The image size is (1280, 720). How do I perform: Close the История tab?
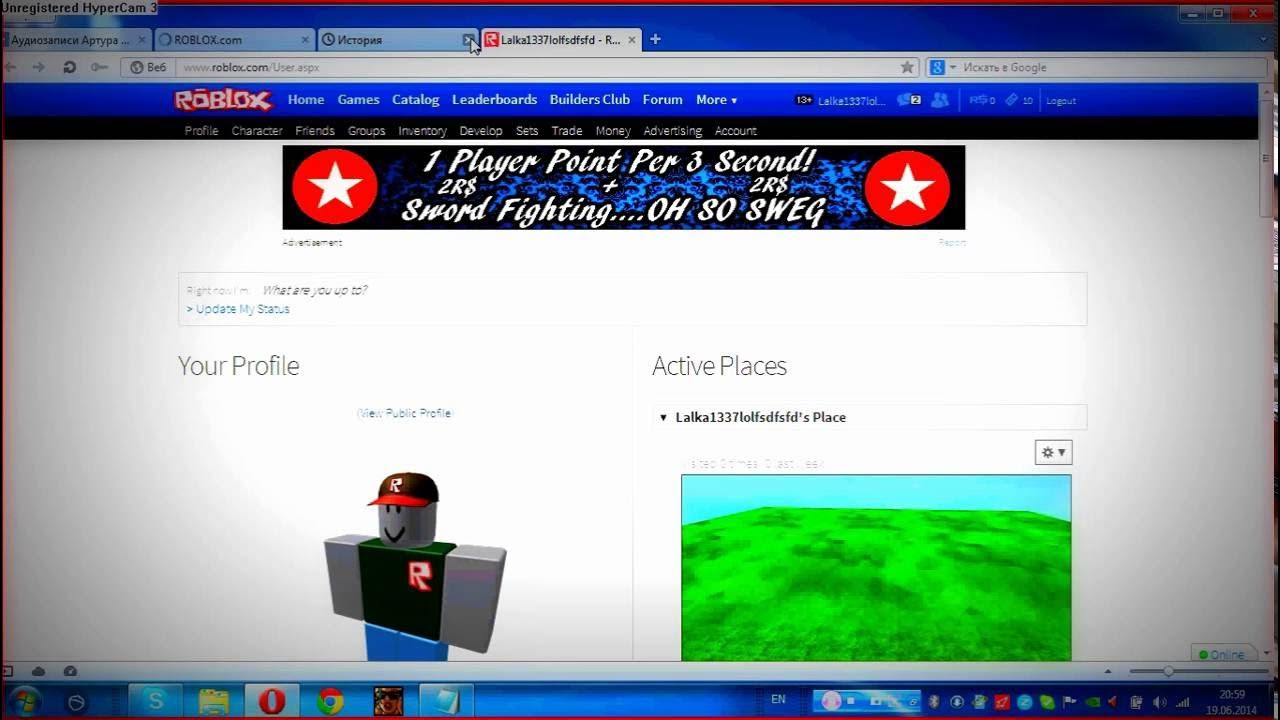coord(468,40)
